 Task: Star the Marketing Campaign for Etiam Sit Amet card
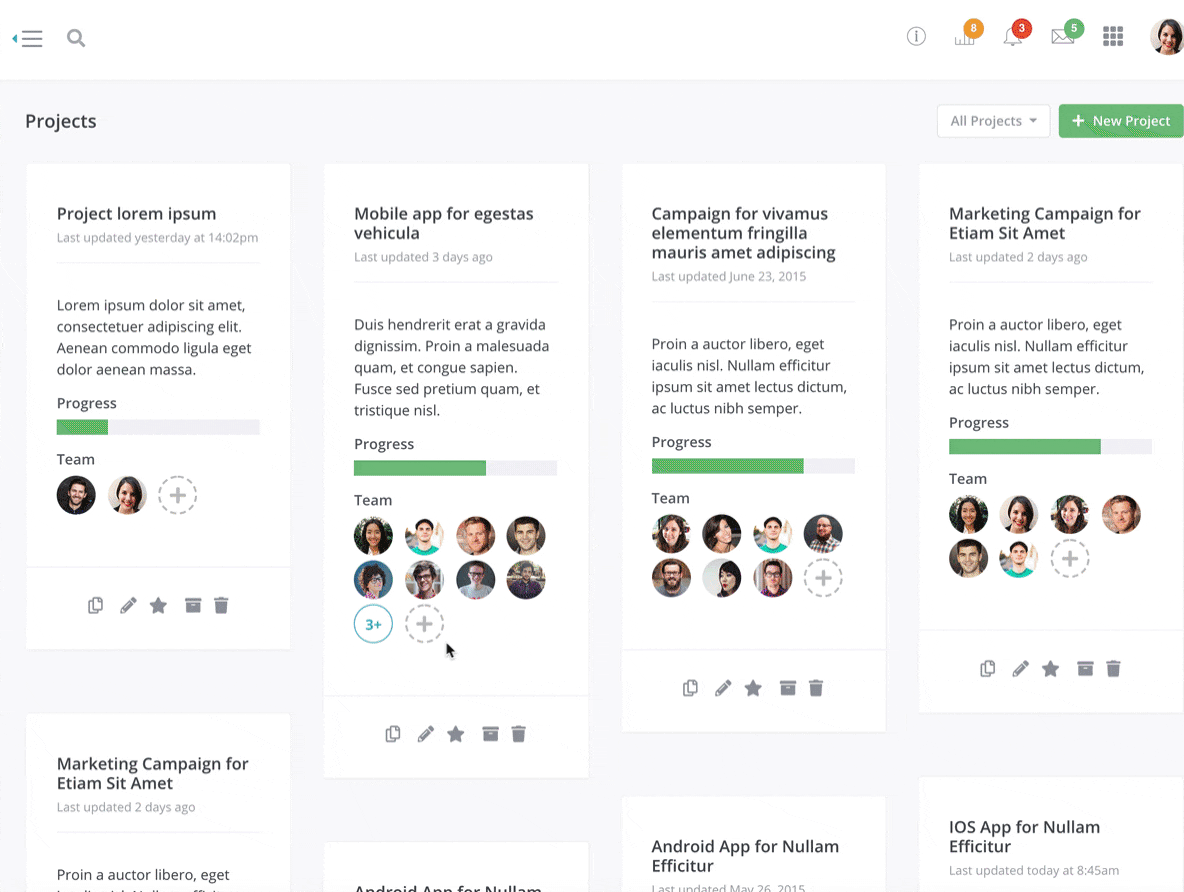[x=1050, y=669]
